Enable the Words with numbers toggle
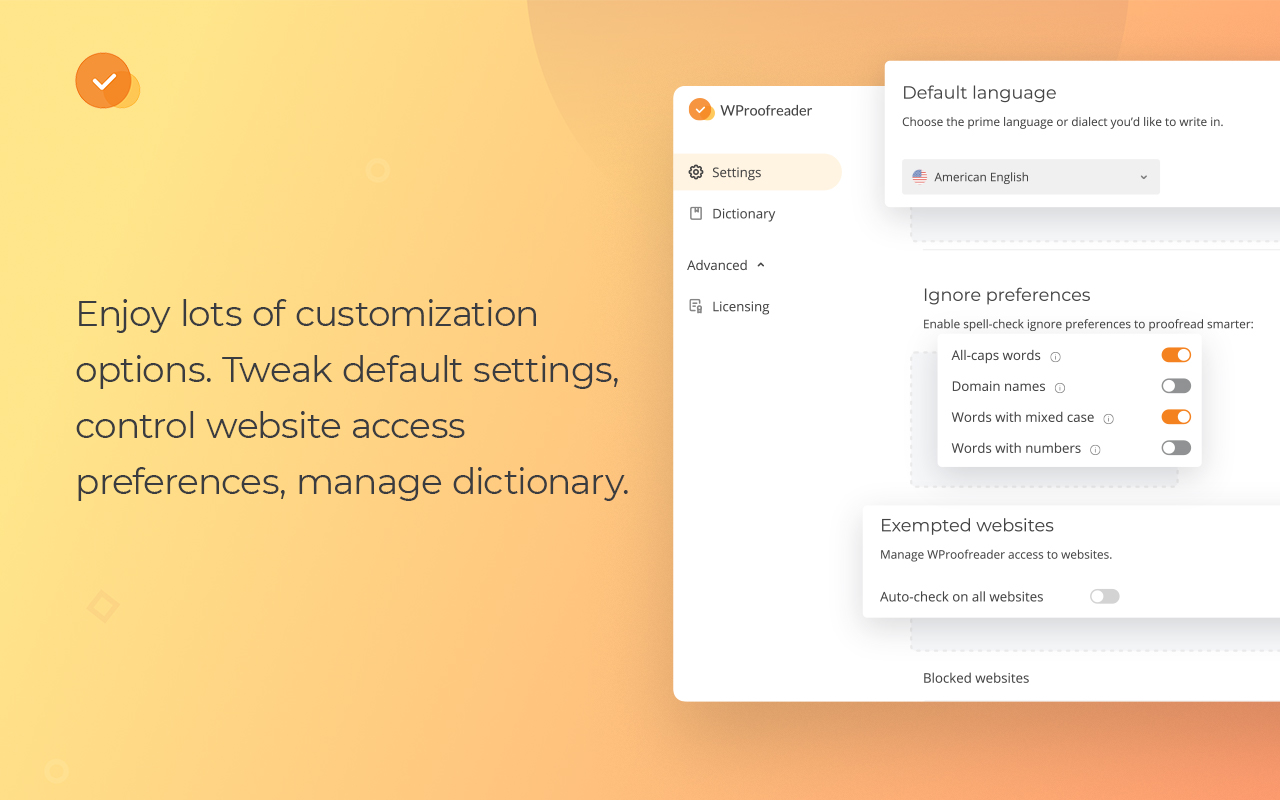This screenshot has height=800, width=1280. (x=1176, y=448)
